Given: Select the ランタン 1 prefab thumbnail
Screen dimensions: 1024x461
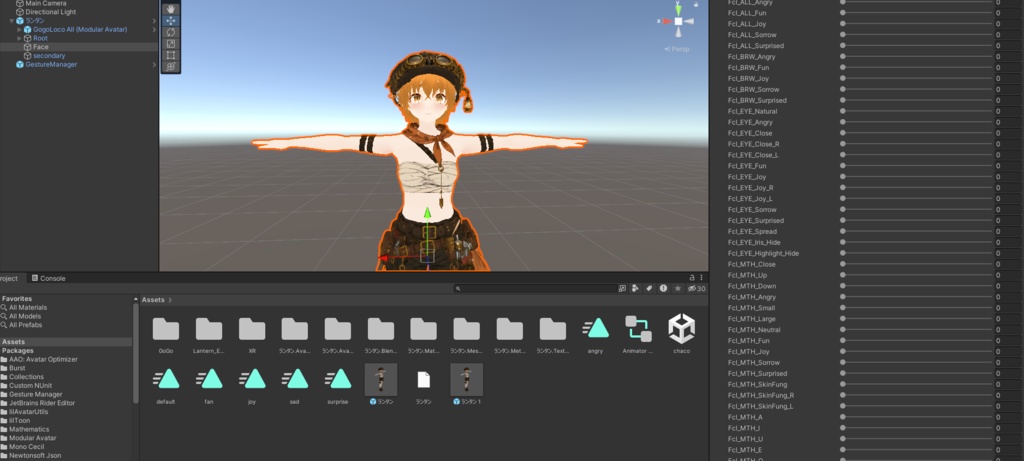Looking at the screenshot, I should 467,379.
